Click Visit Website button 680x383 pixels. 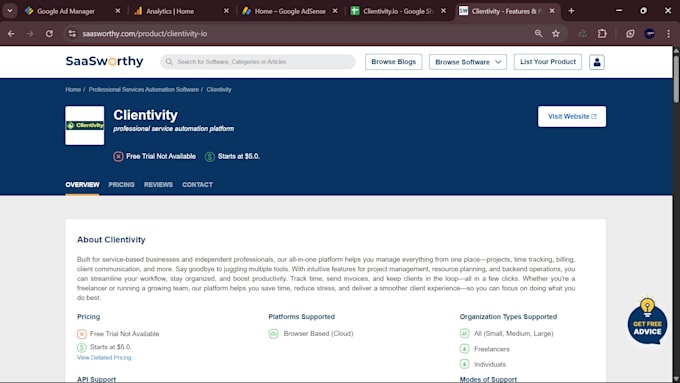tap(572, 116)
